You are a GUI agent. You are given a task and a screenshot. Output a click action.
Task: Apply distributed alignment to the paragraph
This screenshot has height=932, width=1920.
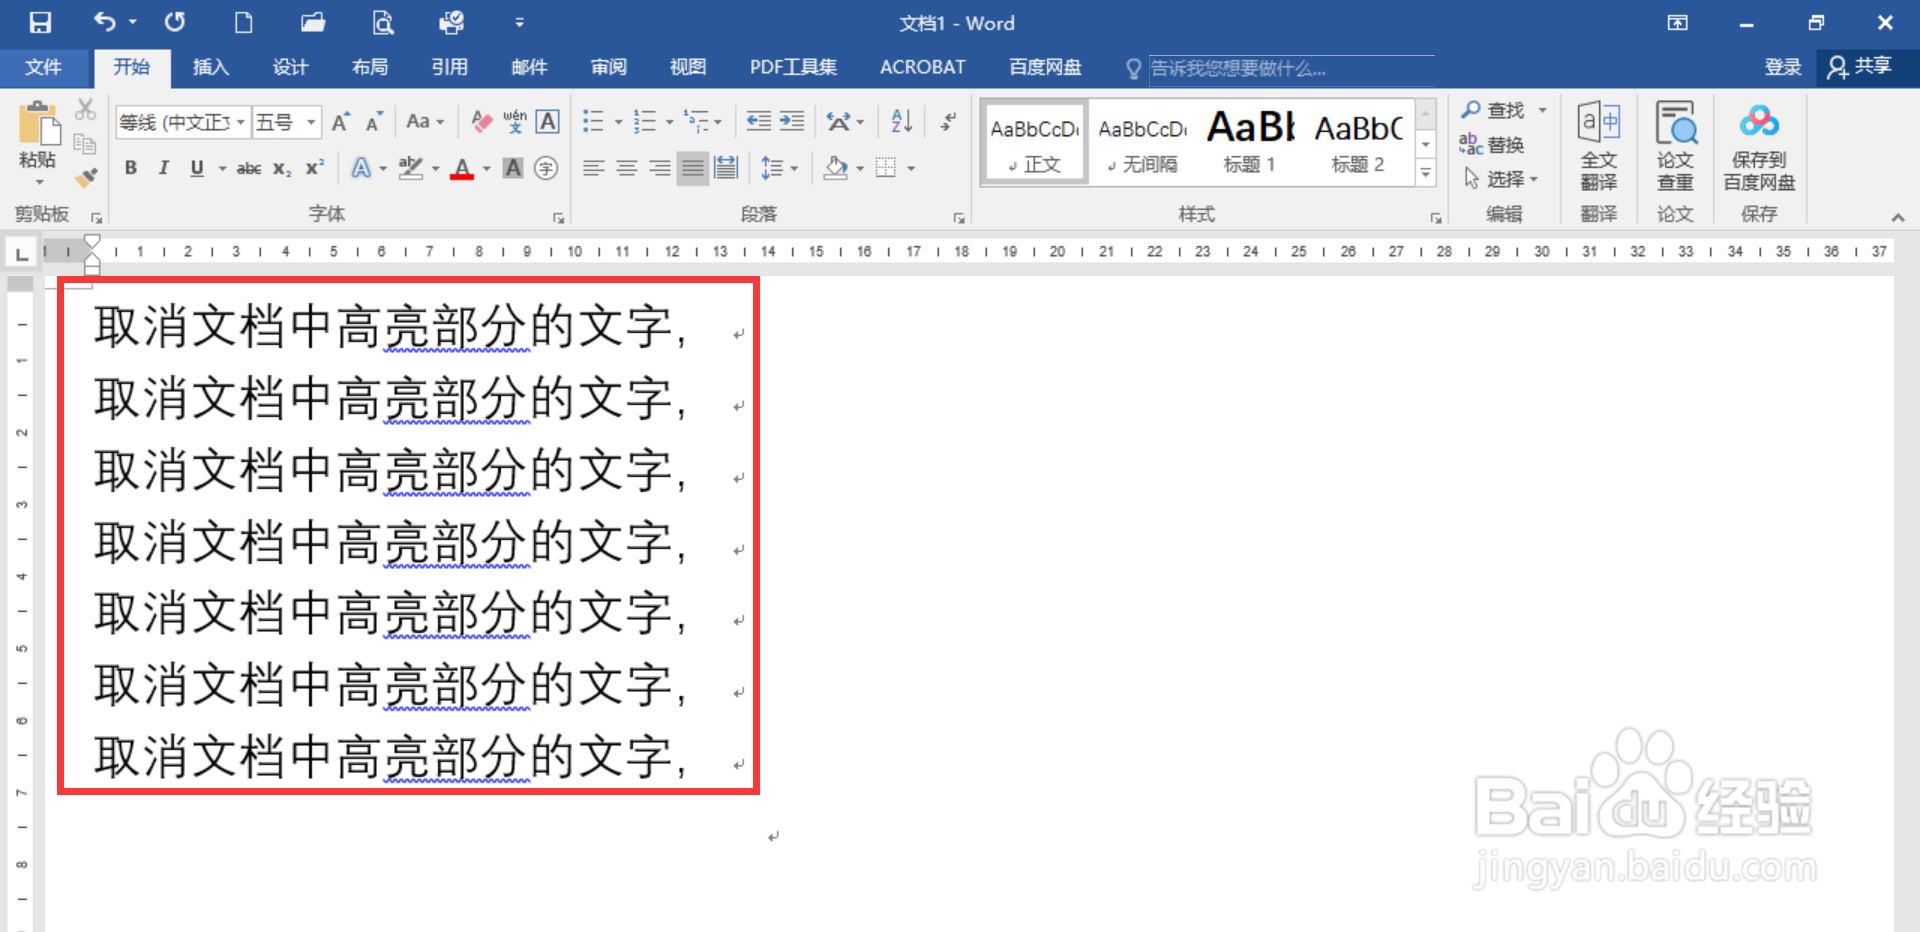tap(726, 168)
